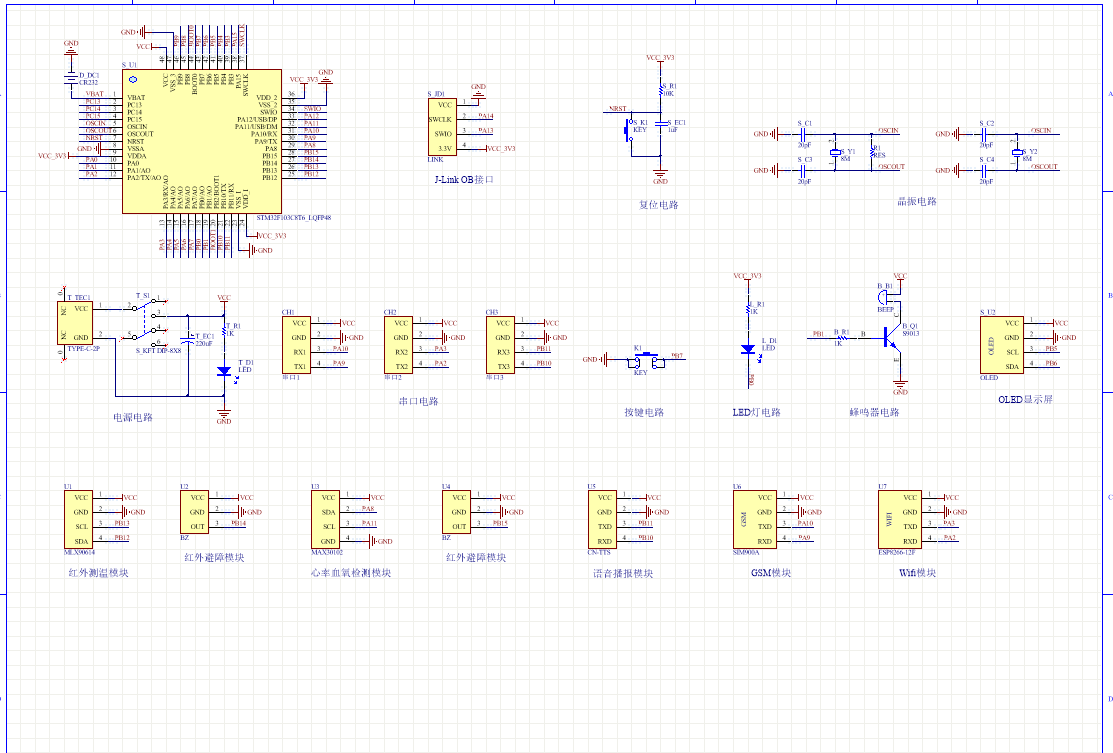Select the '晶振电路' section label
This screenshot has width=1113, height=753.
tap(917, 201)
